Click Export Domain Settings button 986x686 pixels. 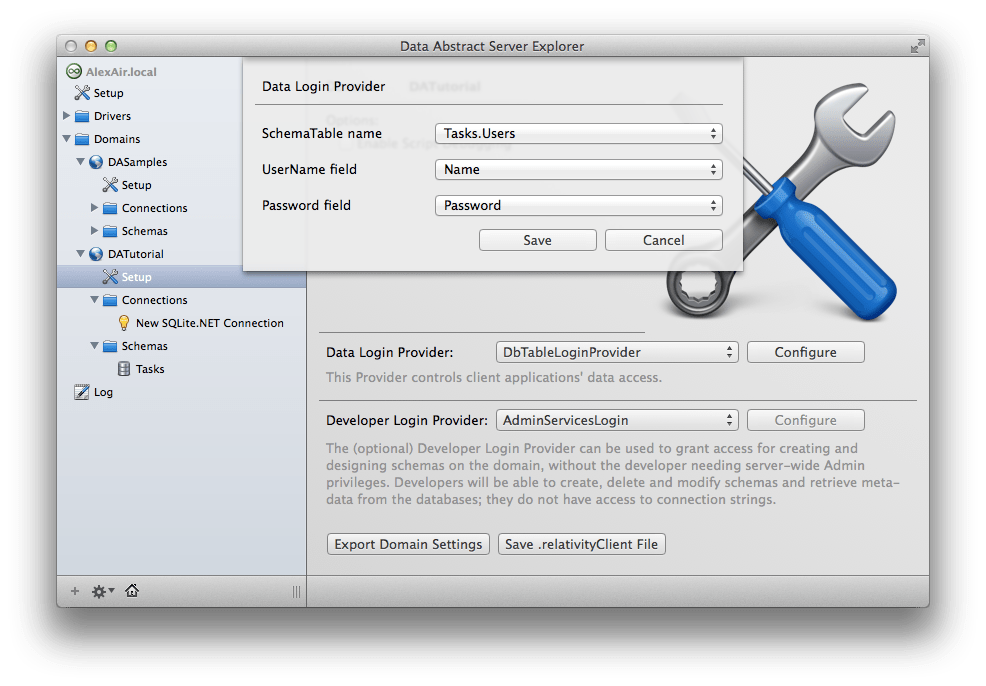[408, 544]
